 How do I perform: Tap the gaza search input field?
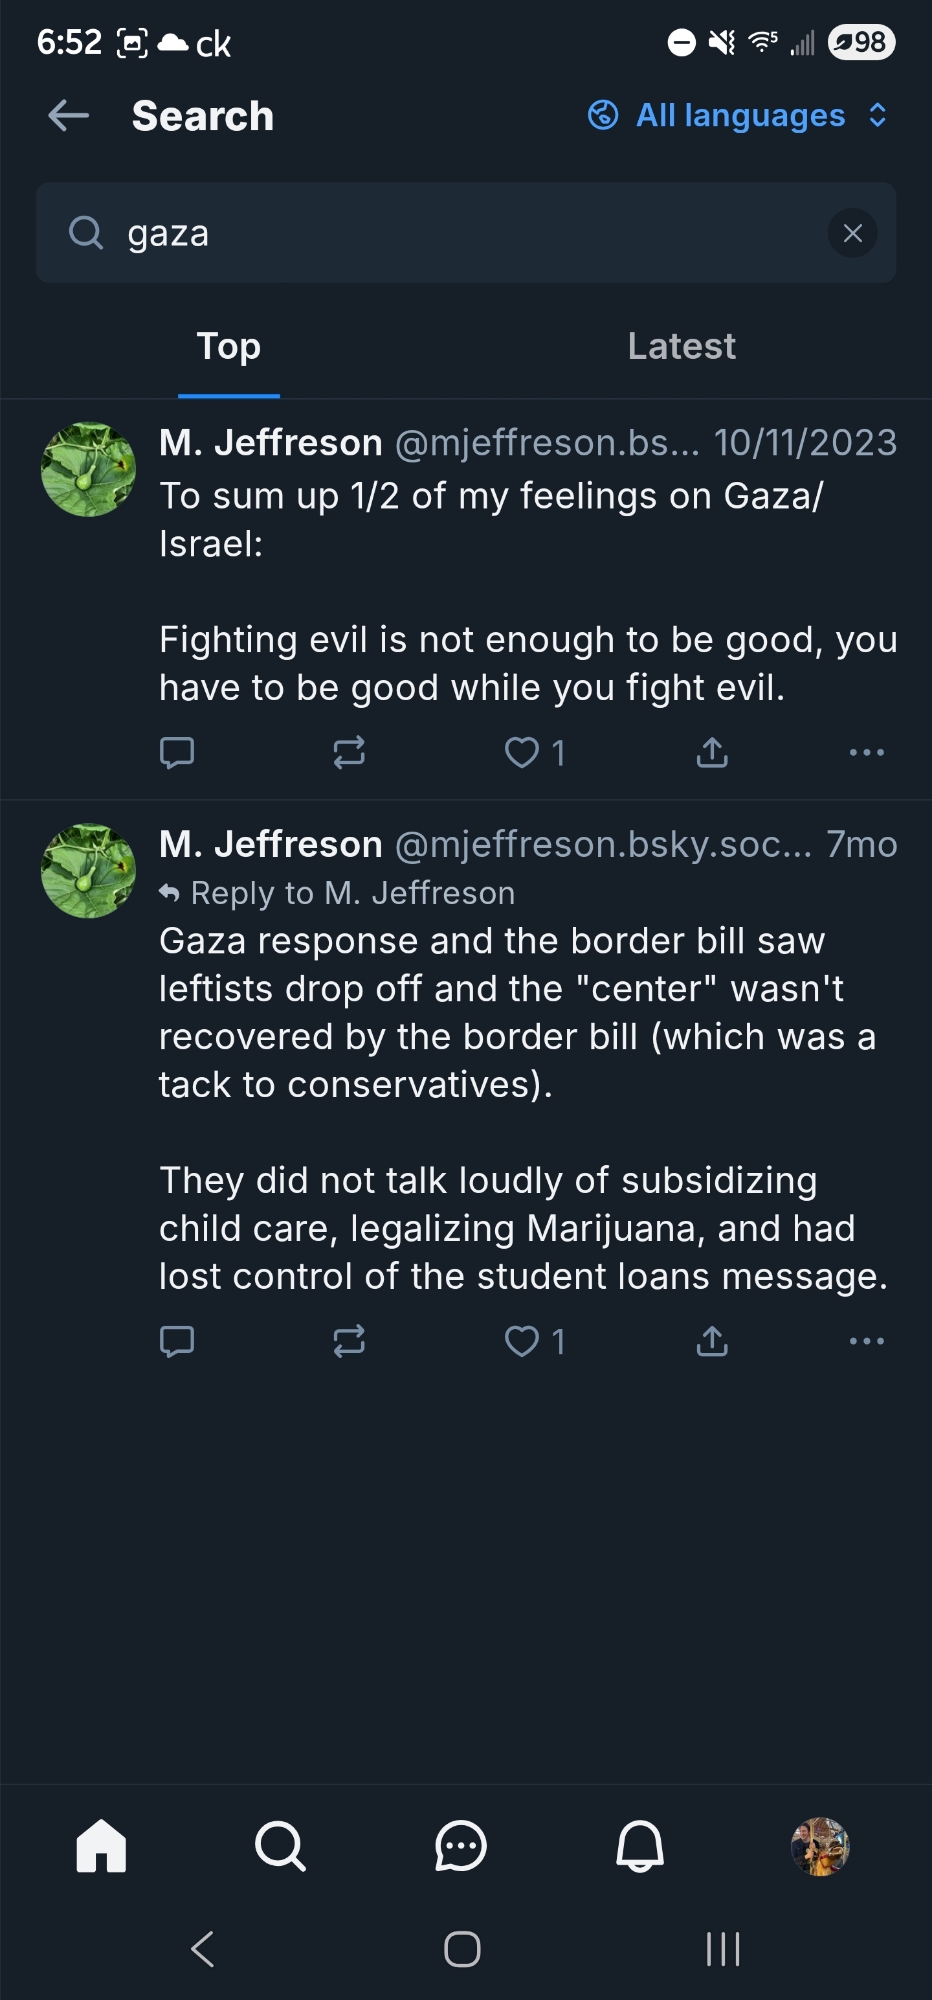pyautogui.click(x=460, y=234)
